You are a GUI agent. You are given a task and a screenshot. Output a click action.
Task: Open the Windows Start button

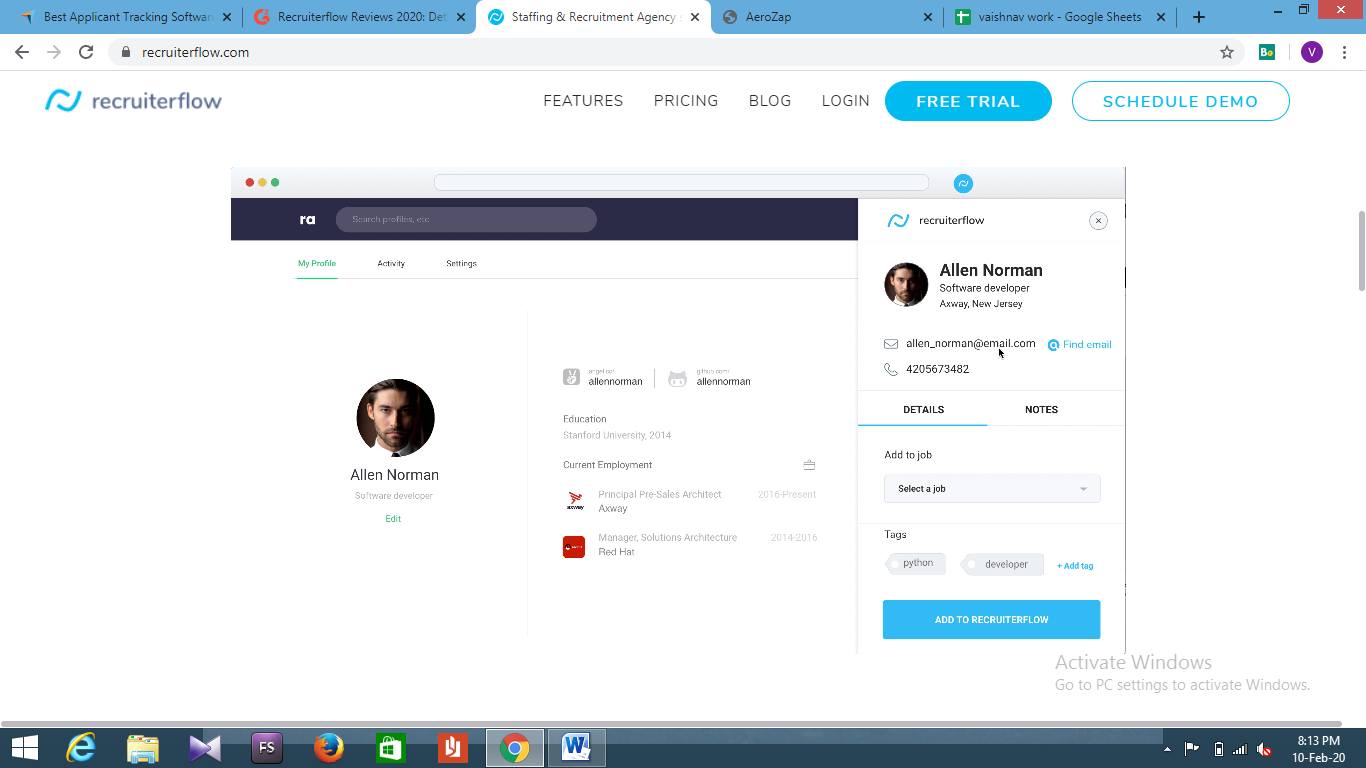(25, 748)
